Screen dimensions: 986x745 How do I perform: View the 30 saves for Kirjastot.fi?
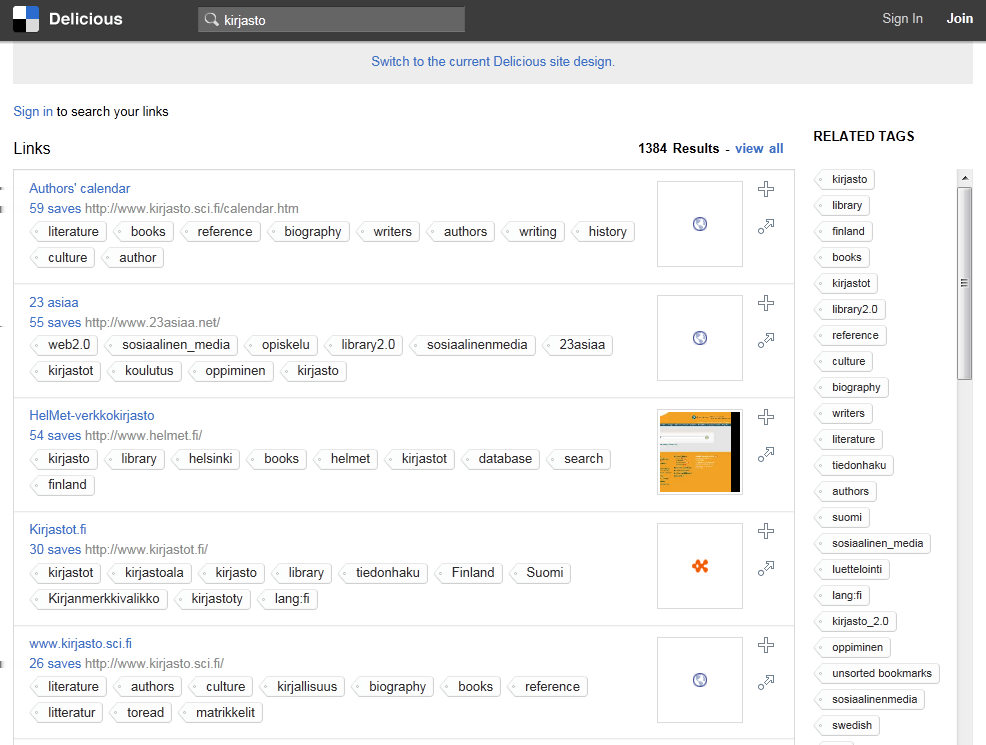coord(55,549)
